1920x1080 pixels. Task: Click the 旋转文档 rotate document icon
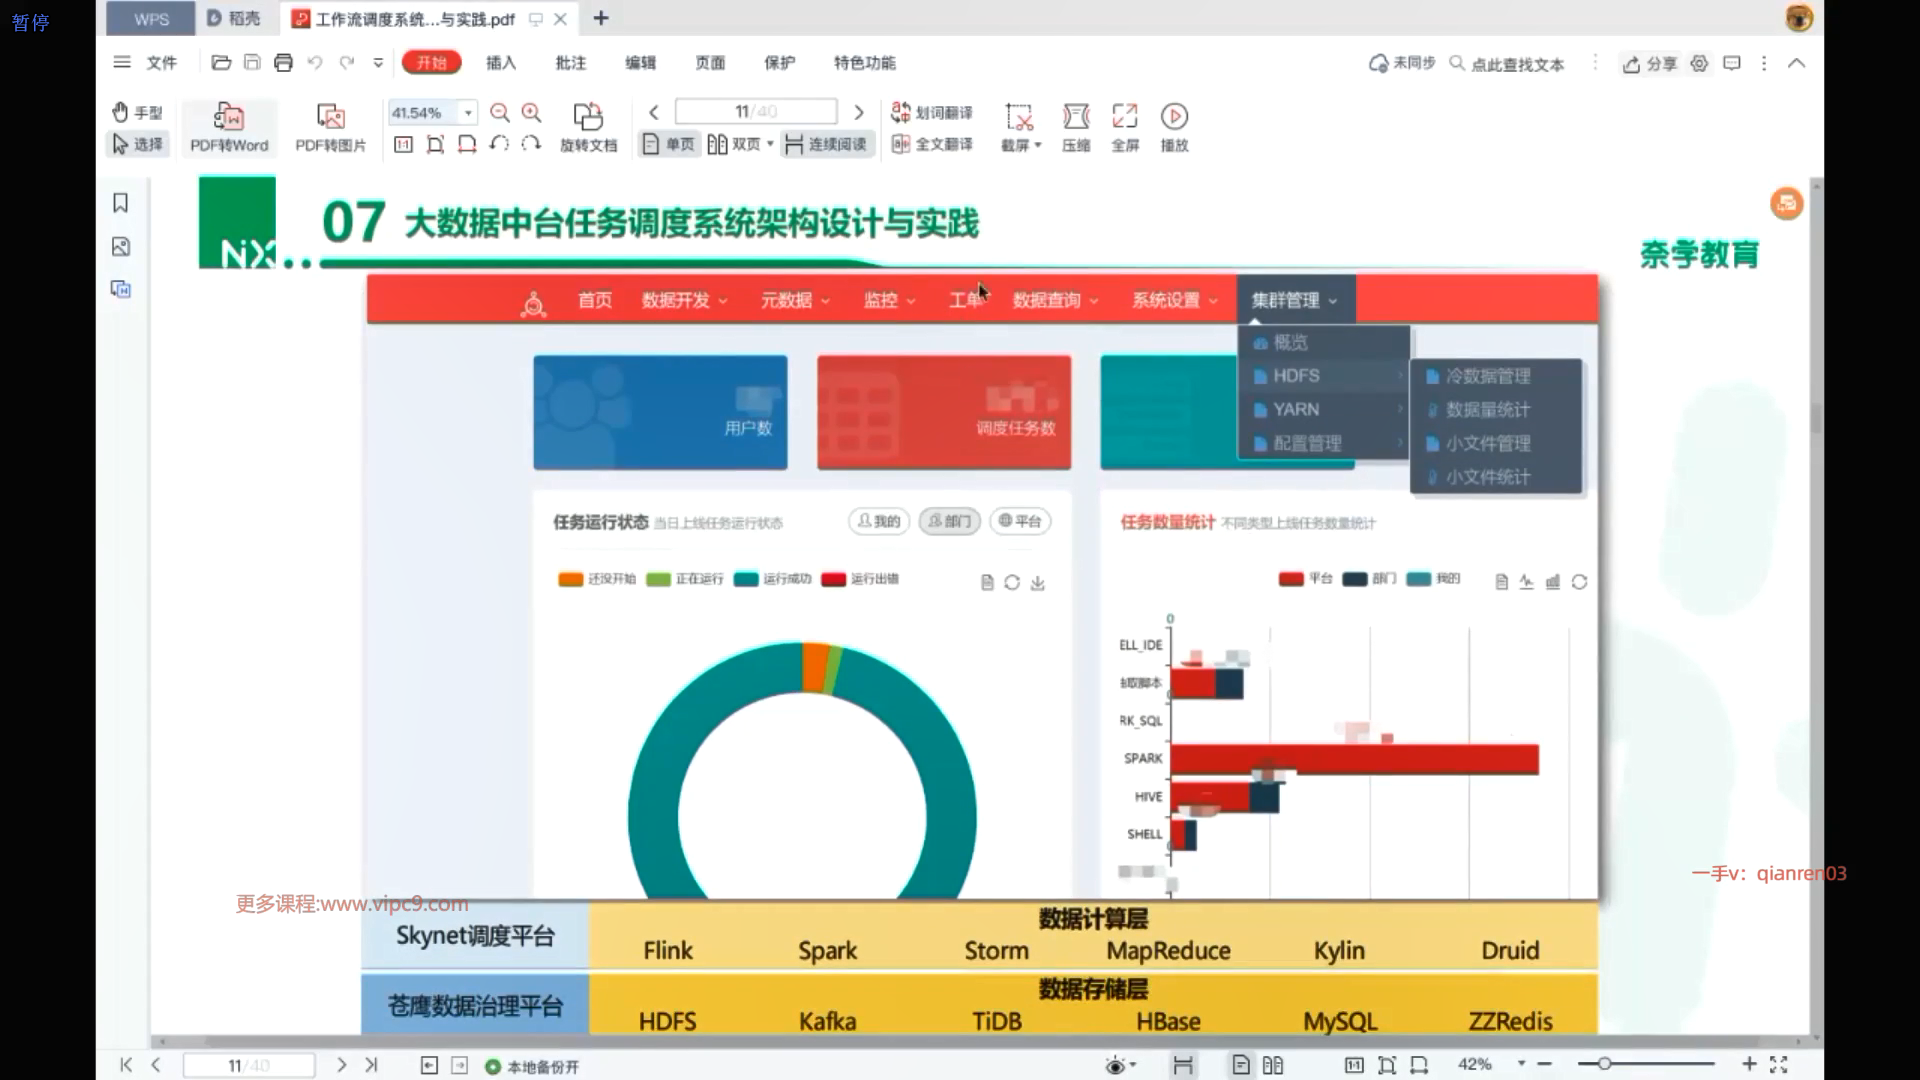[x=588, y=117]
